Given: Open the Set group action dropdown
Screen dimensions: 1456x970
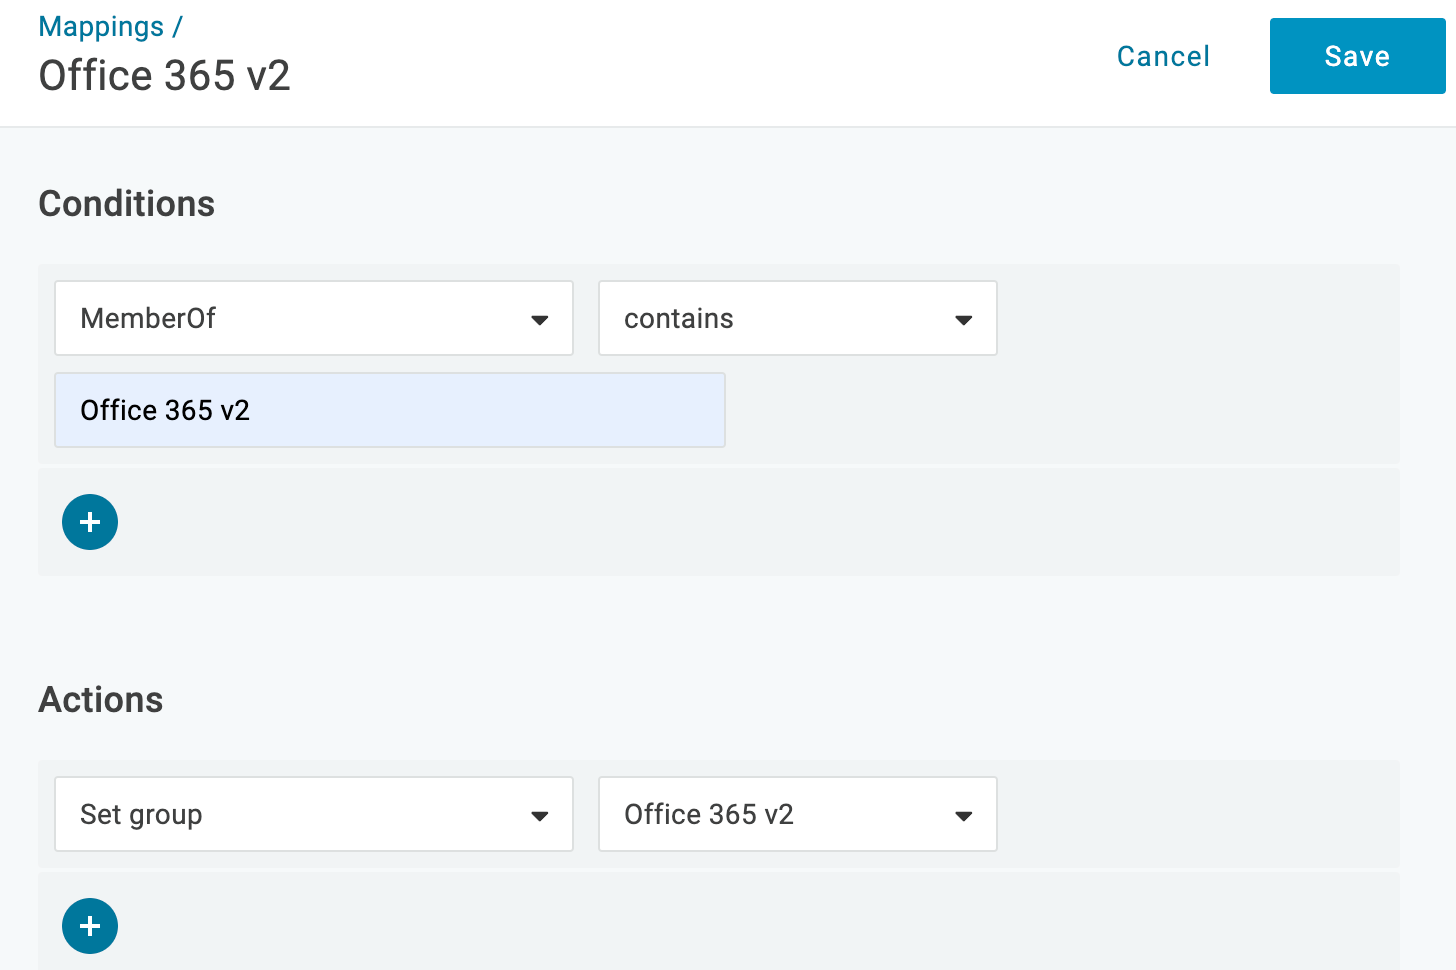Looking at the screenshot, I should pyautogui.click(x=314, y=814).
